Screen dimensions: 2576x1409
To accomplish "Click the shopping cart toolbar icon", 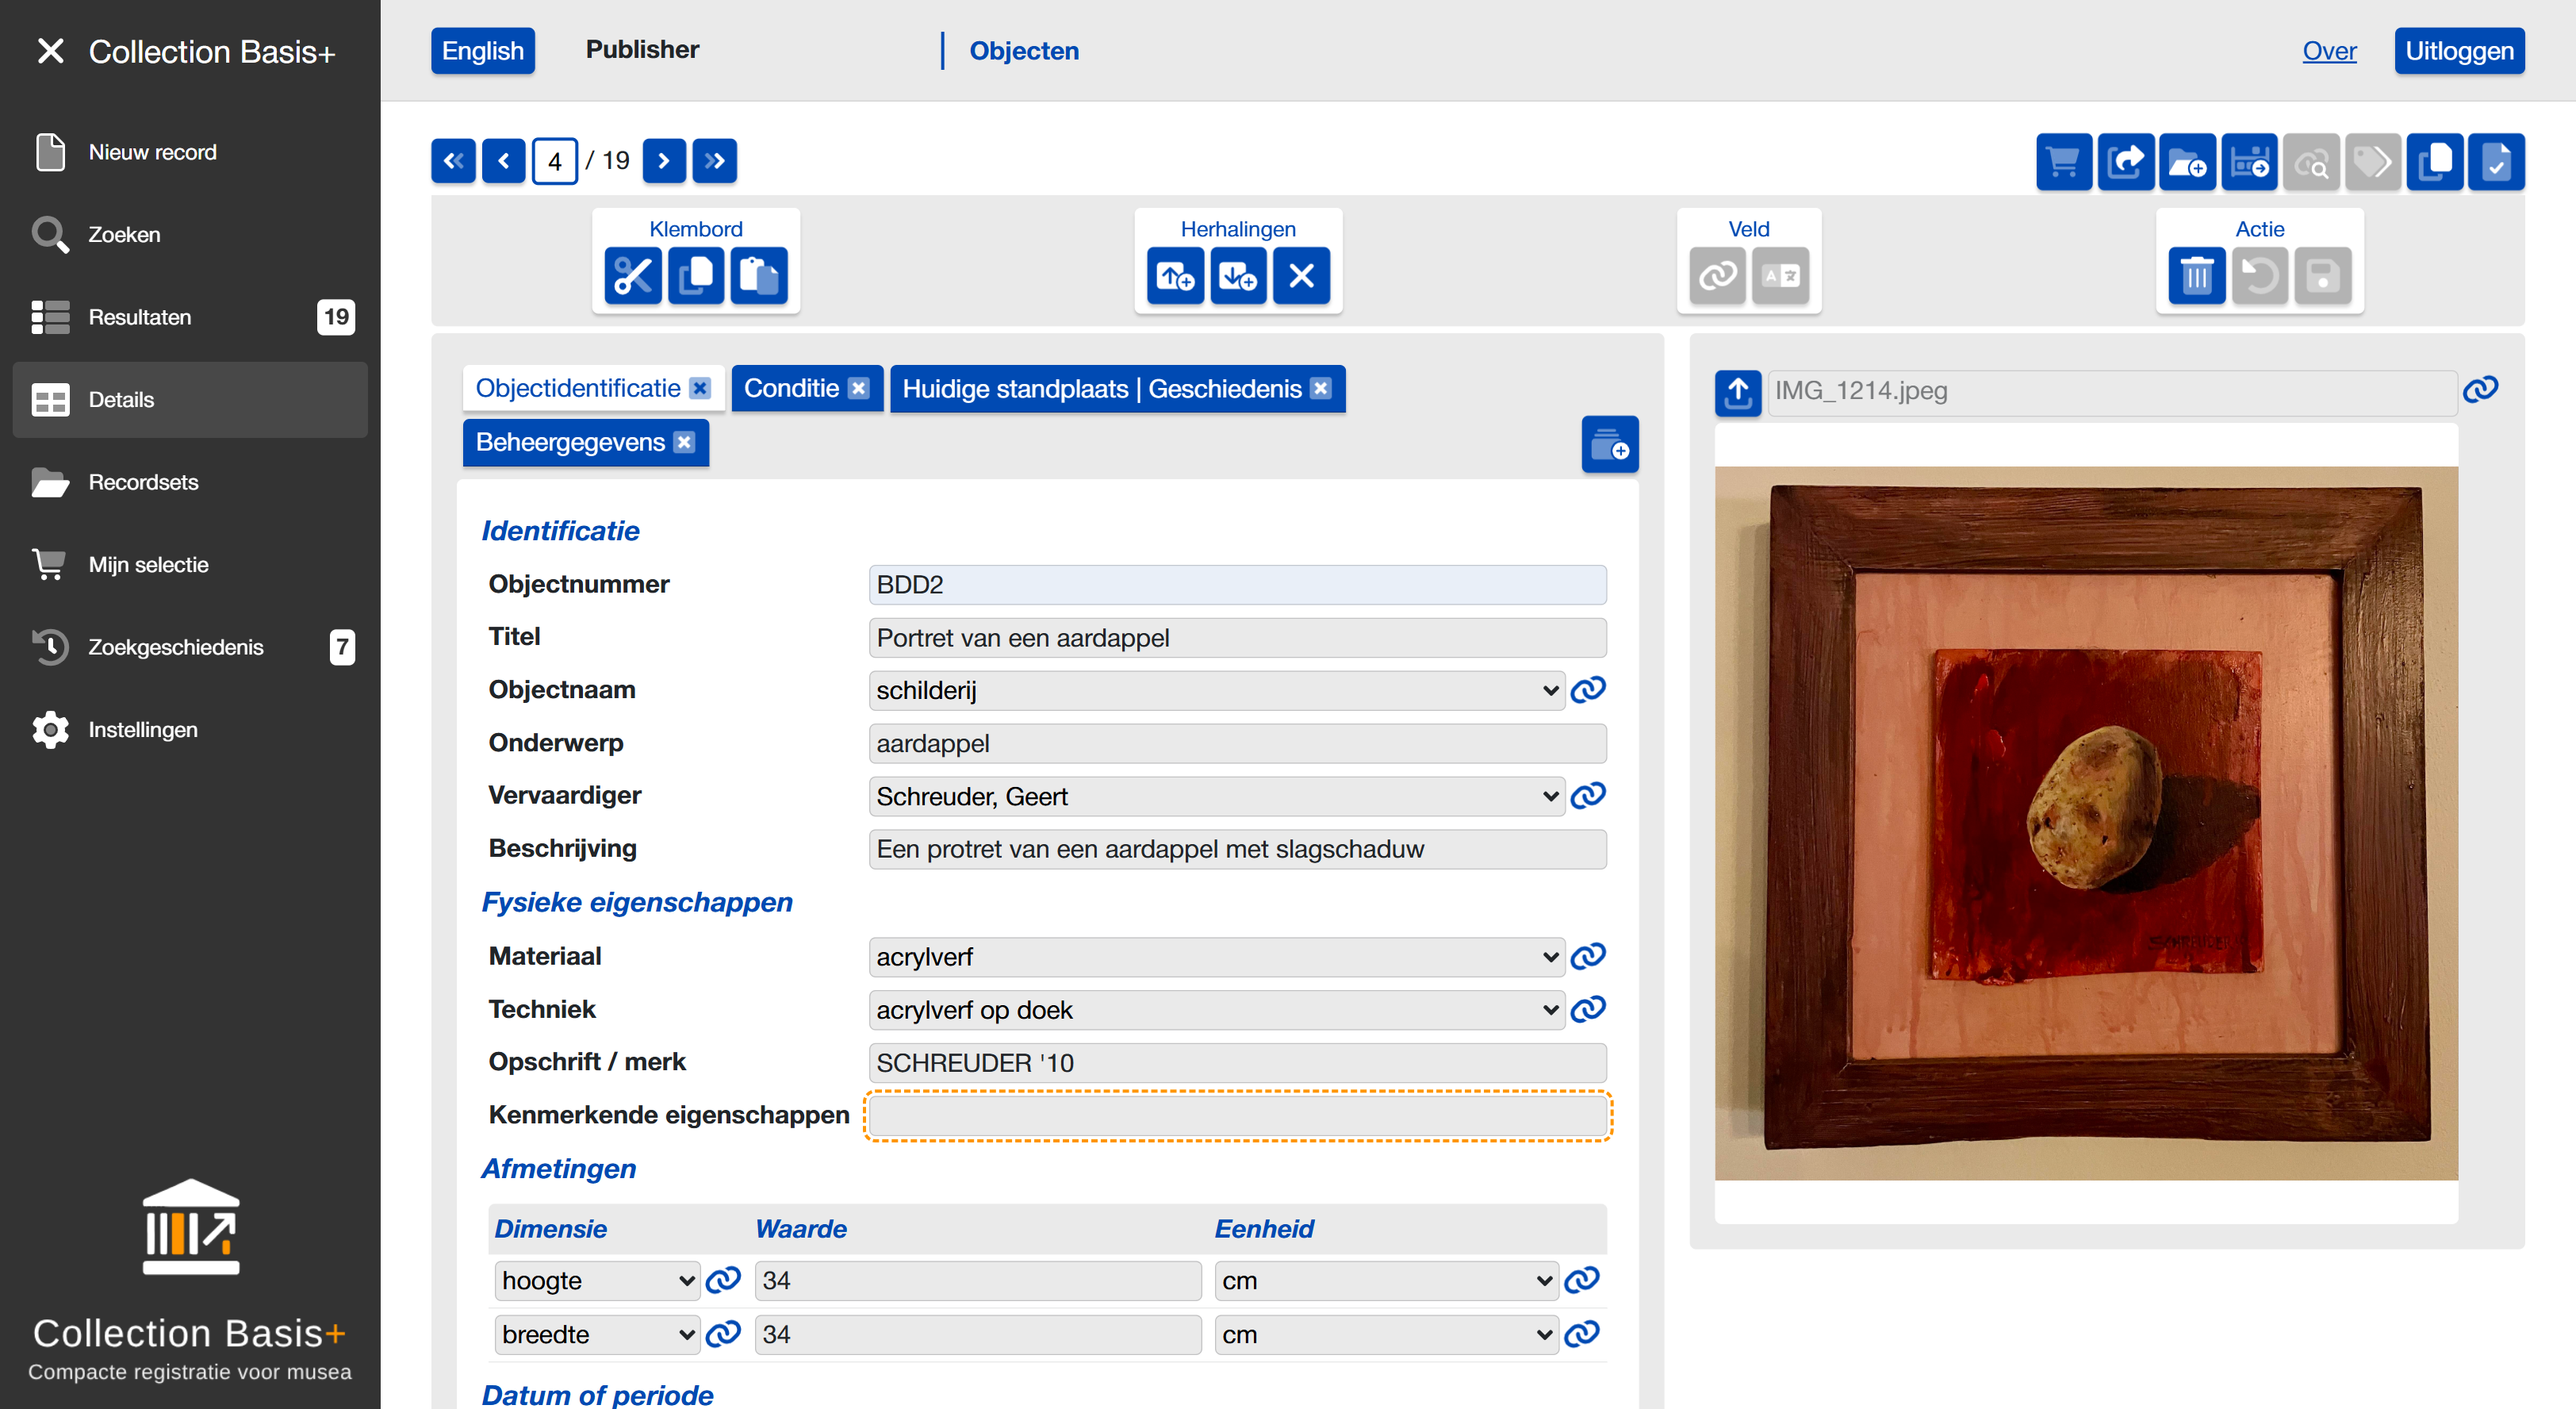I will pos(2063,162).
